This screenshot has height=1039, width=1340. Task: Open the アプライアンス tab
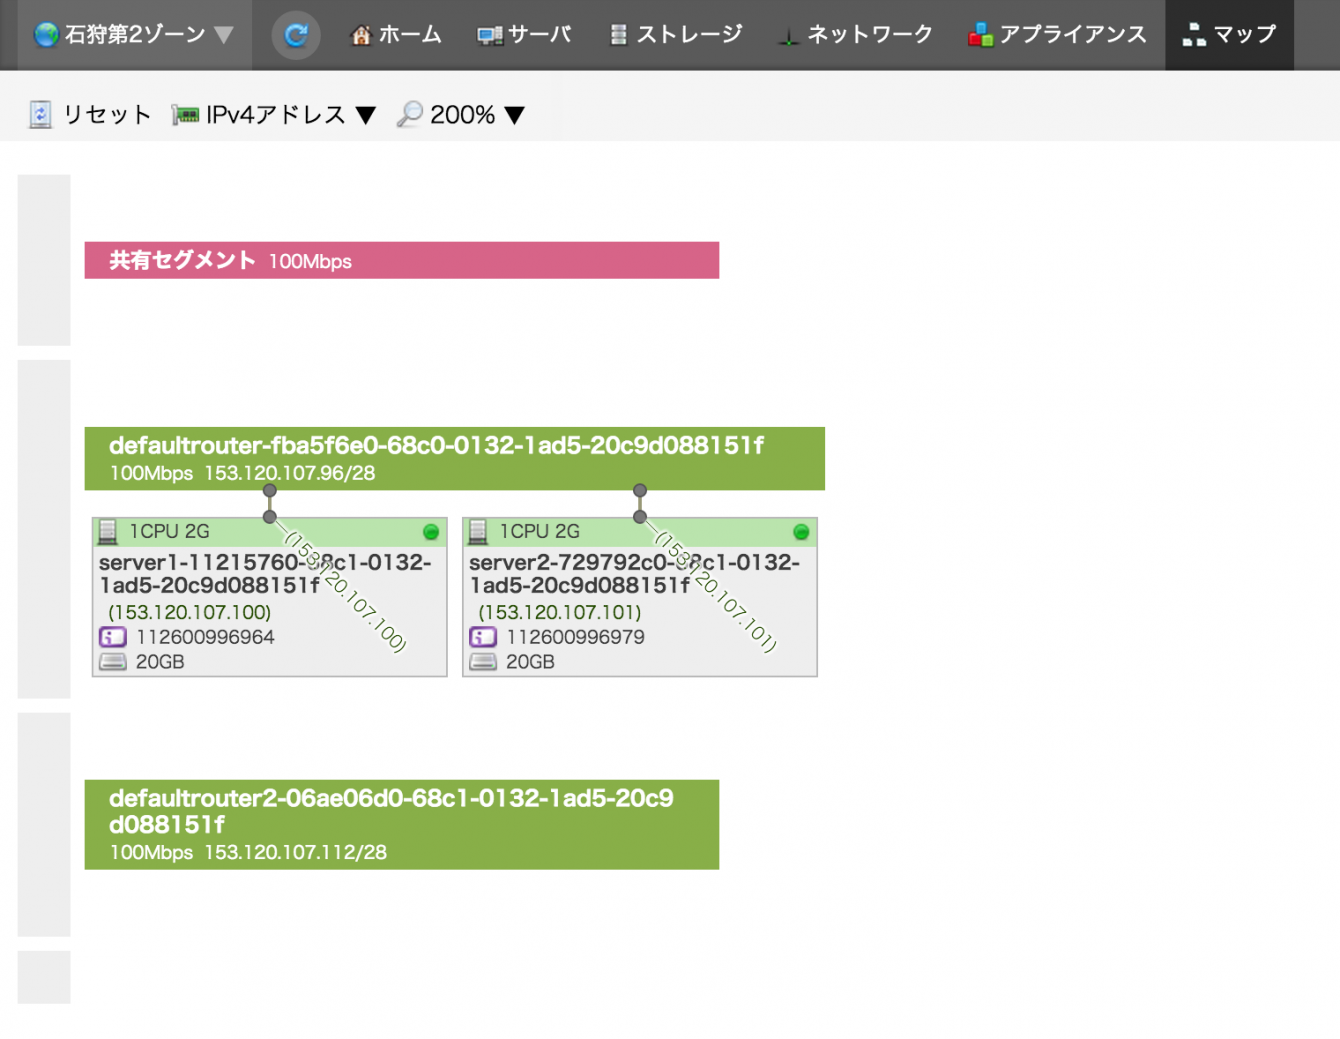1057,35
